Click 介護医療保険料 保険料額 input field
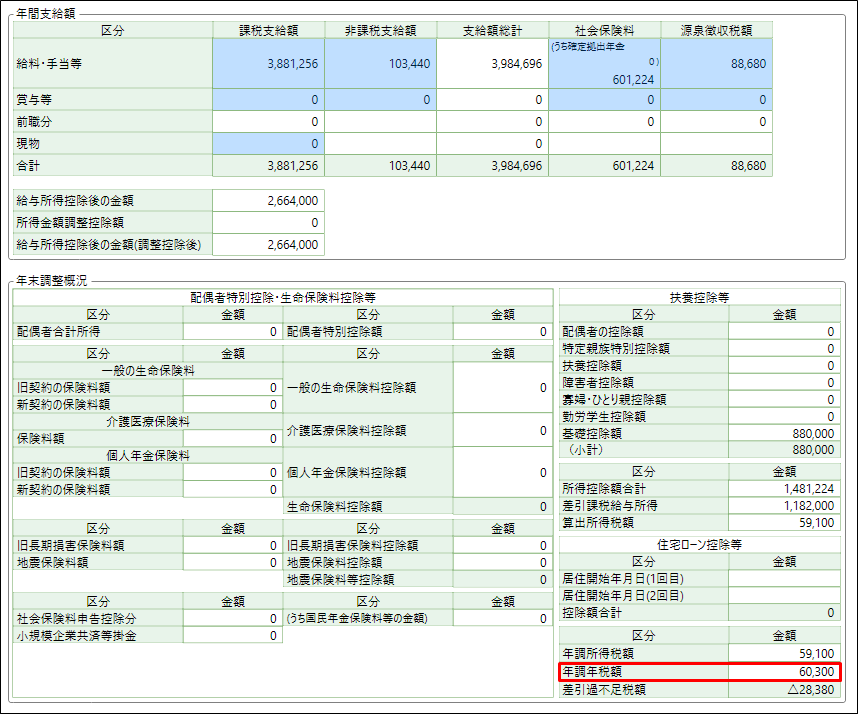The width and height of the screenshot is (858, 714). click(x=232, y=438)
